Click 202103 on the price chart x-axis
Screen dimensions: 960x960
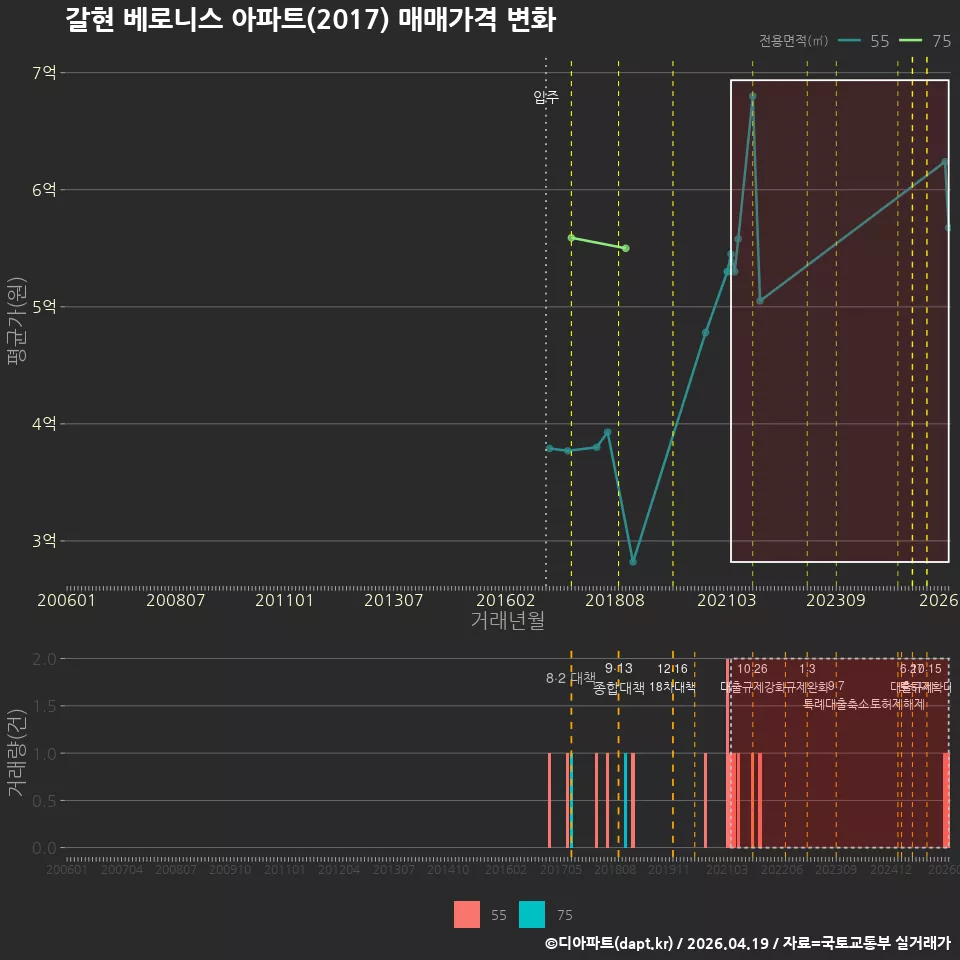click(727, 600)
